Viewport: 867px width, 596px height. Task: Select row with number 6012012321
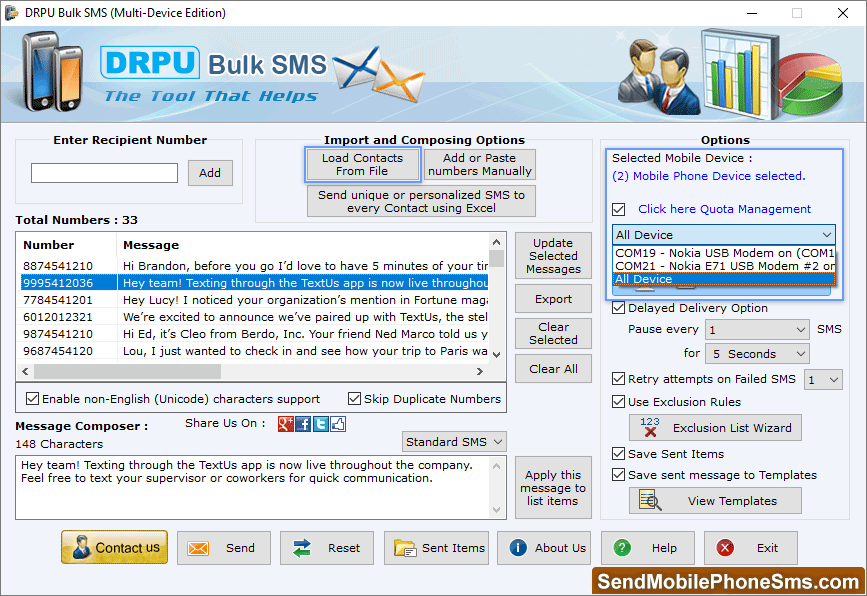[x=254, y=317]
